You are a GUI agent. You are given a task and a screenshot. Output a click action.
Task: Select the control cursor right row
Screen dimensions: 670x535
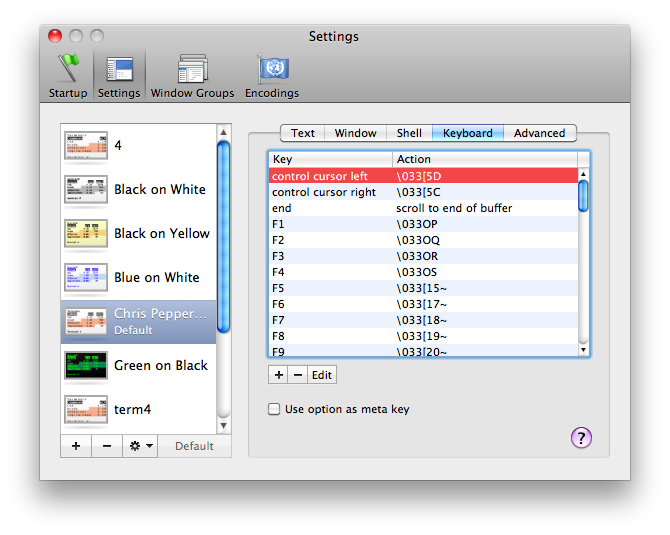point(423,192)
